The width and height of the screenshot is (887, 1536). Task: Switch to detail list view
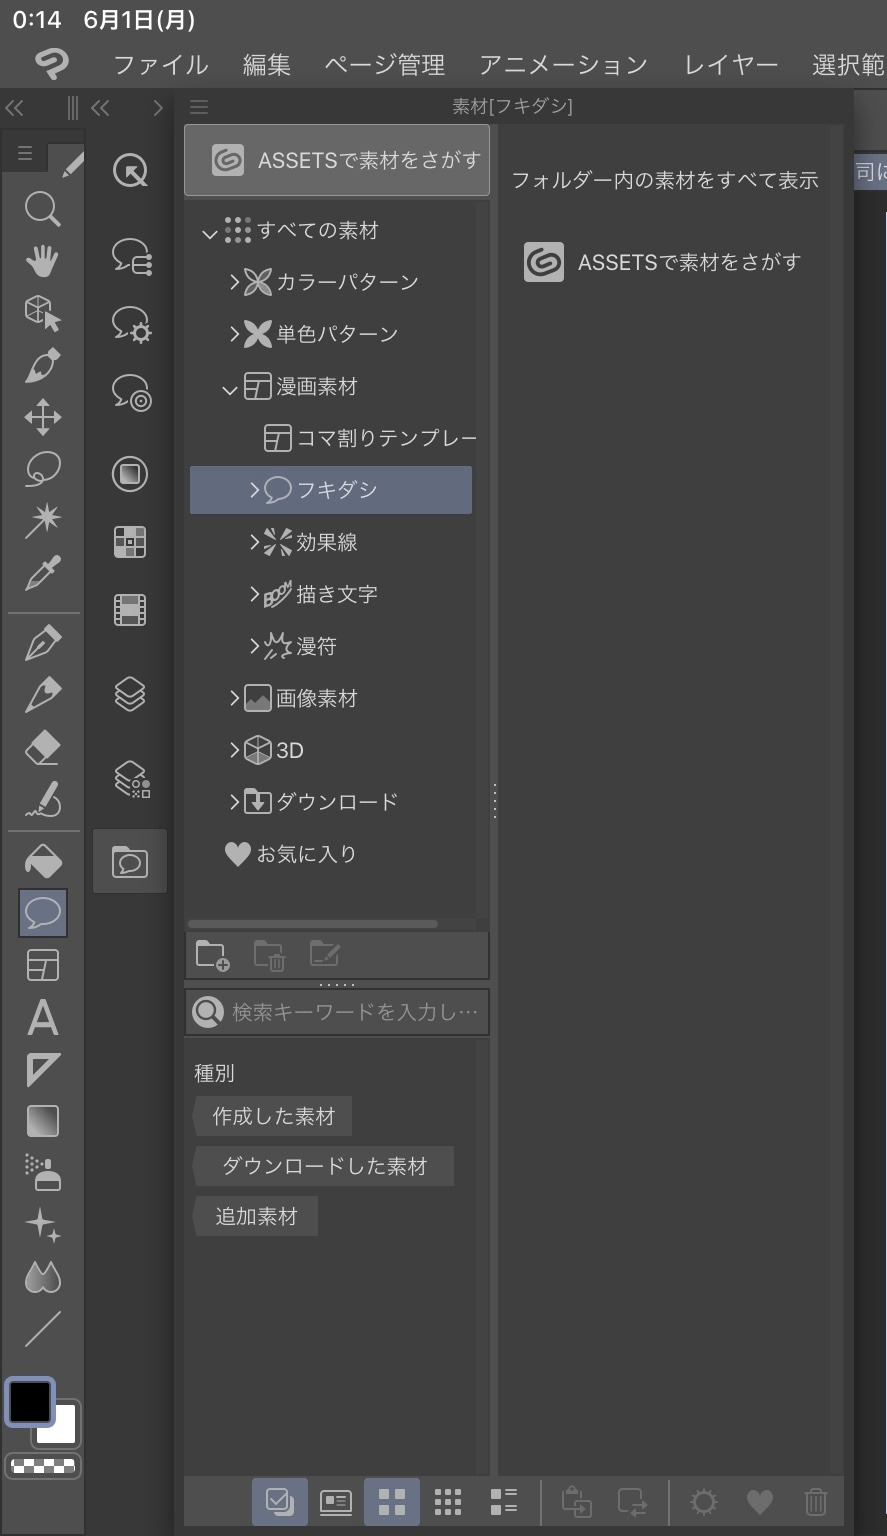click(504, 1501)
